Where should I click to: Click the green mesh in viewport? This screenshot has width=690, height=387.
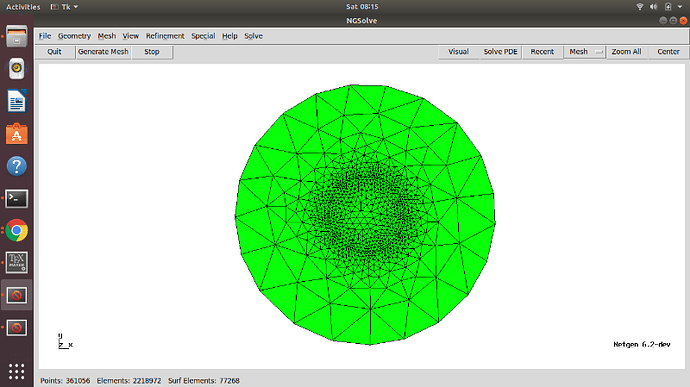[x=365, y=214]
